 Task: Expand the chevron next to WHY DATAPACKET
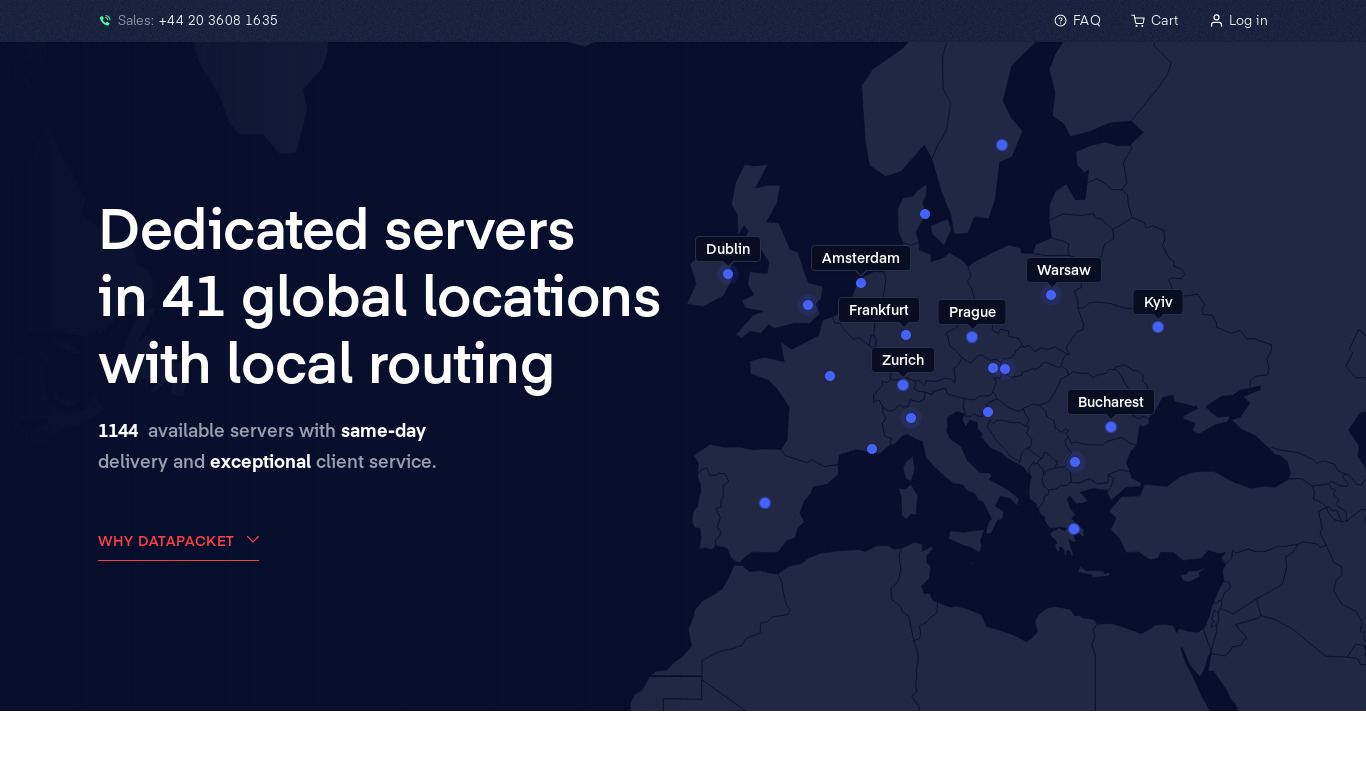point(253,540)
